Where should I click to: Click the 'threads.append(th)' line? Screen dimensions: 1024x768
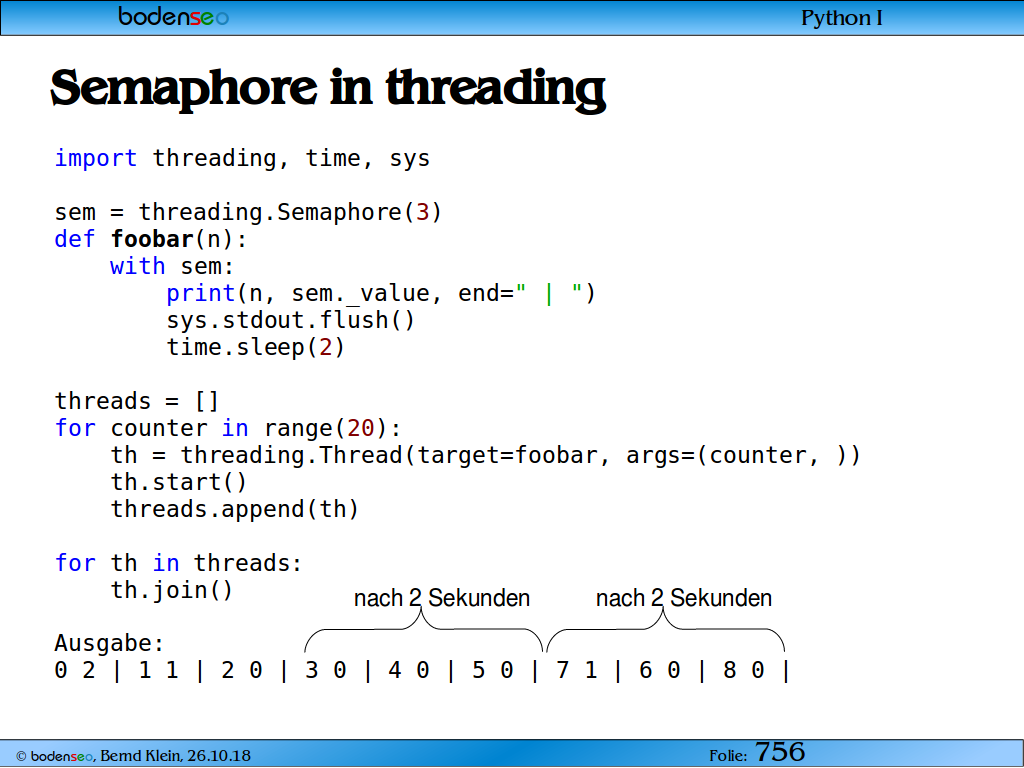click(x=235, y=509)
